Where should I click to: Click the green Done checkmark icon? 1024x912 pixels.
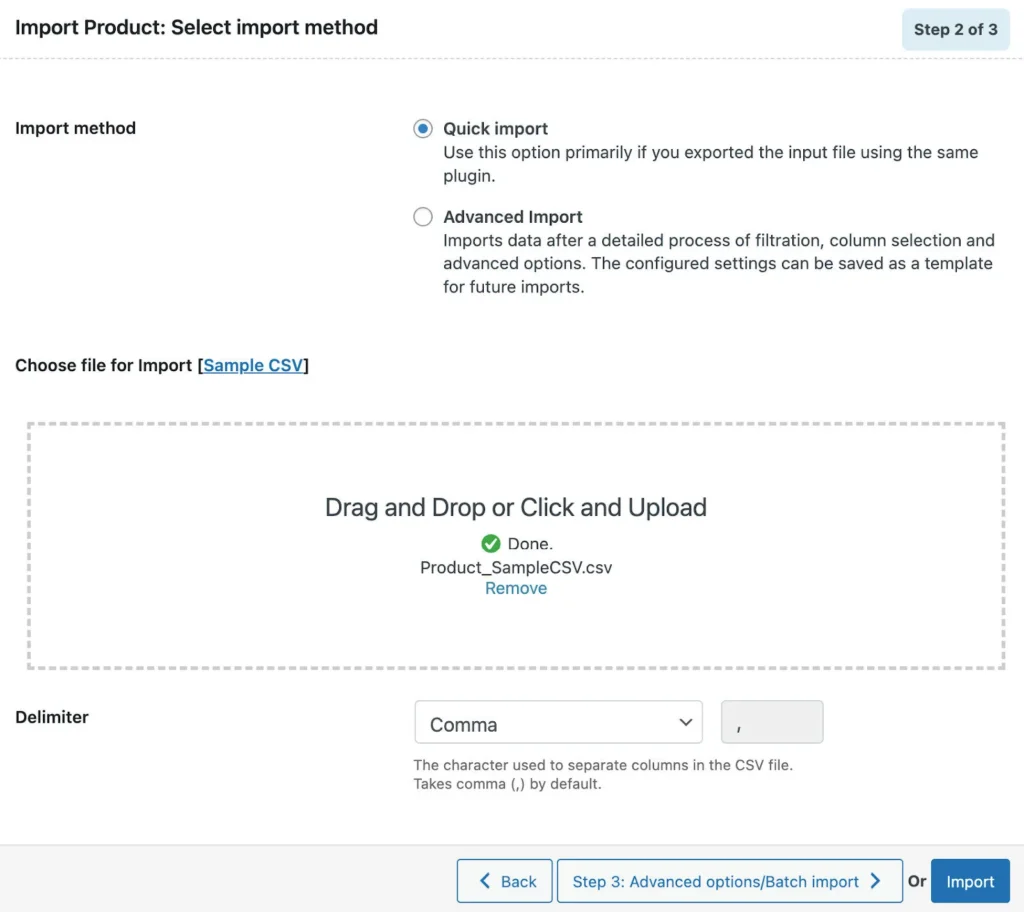(491, 543)
